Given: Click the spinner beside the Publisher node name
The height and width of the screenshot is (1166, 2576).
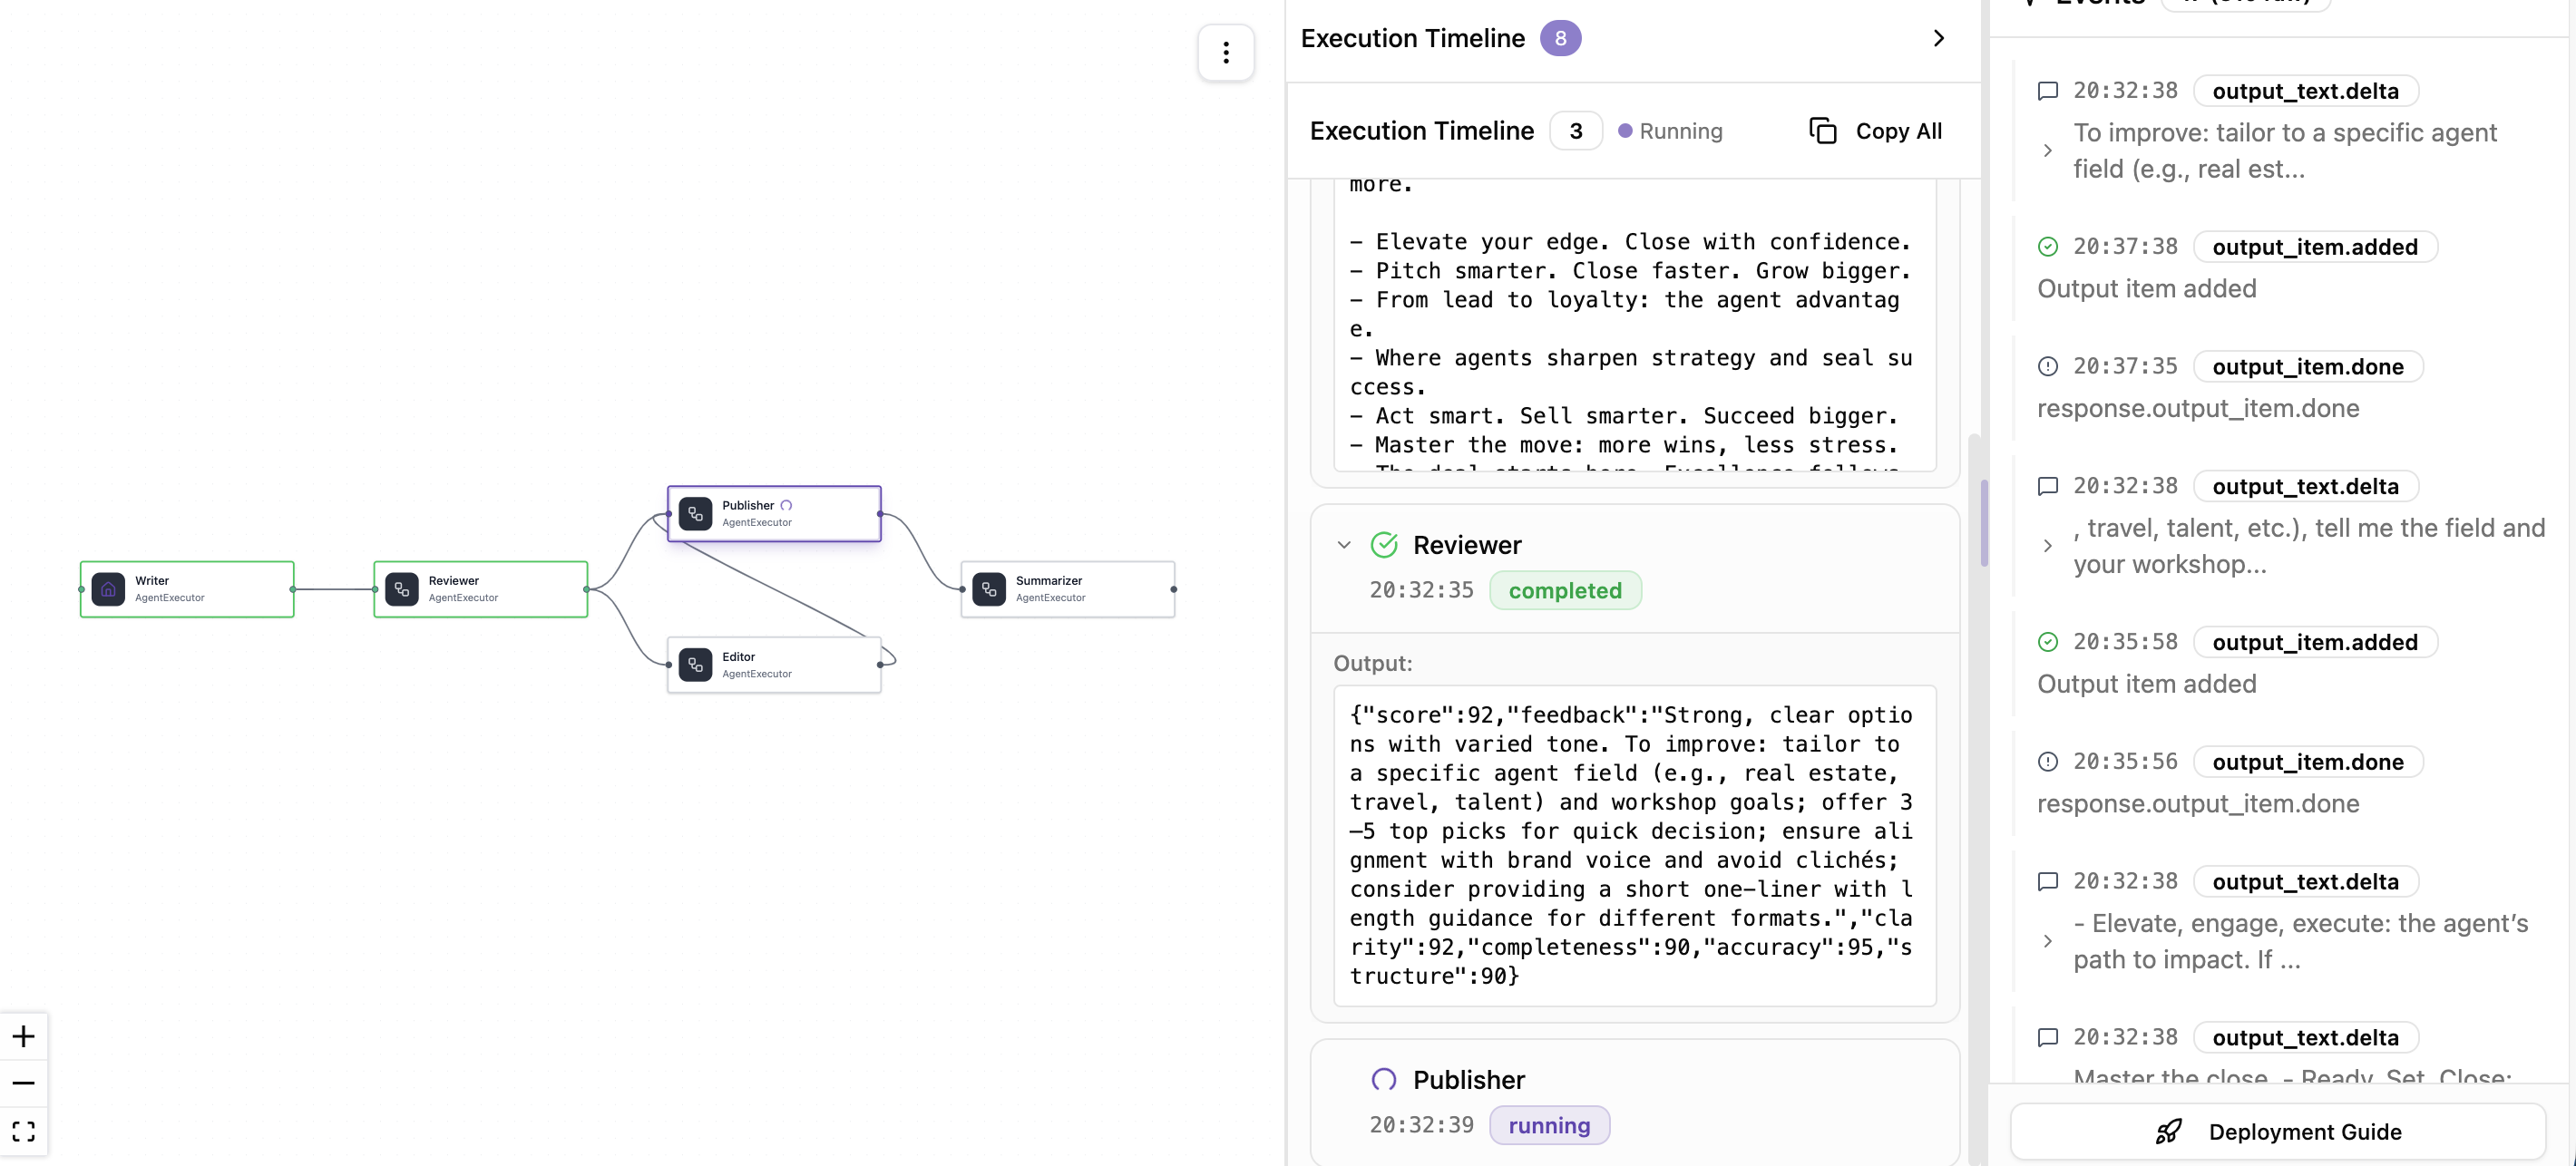Looking at the screenshot, I should click(x=786, y=505).
